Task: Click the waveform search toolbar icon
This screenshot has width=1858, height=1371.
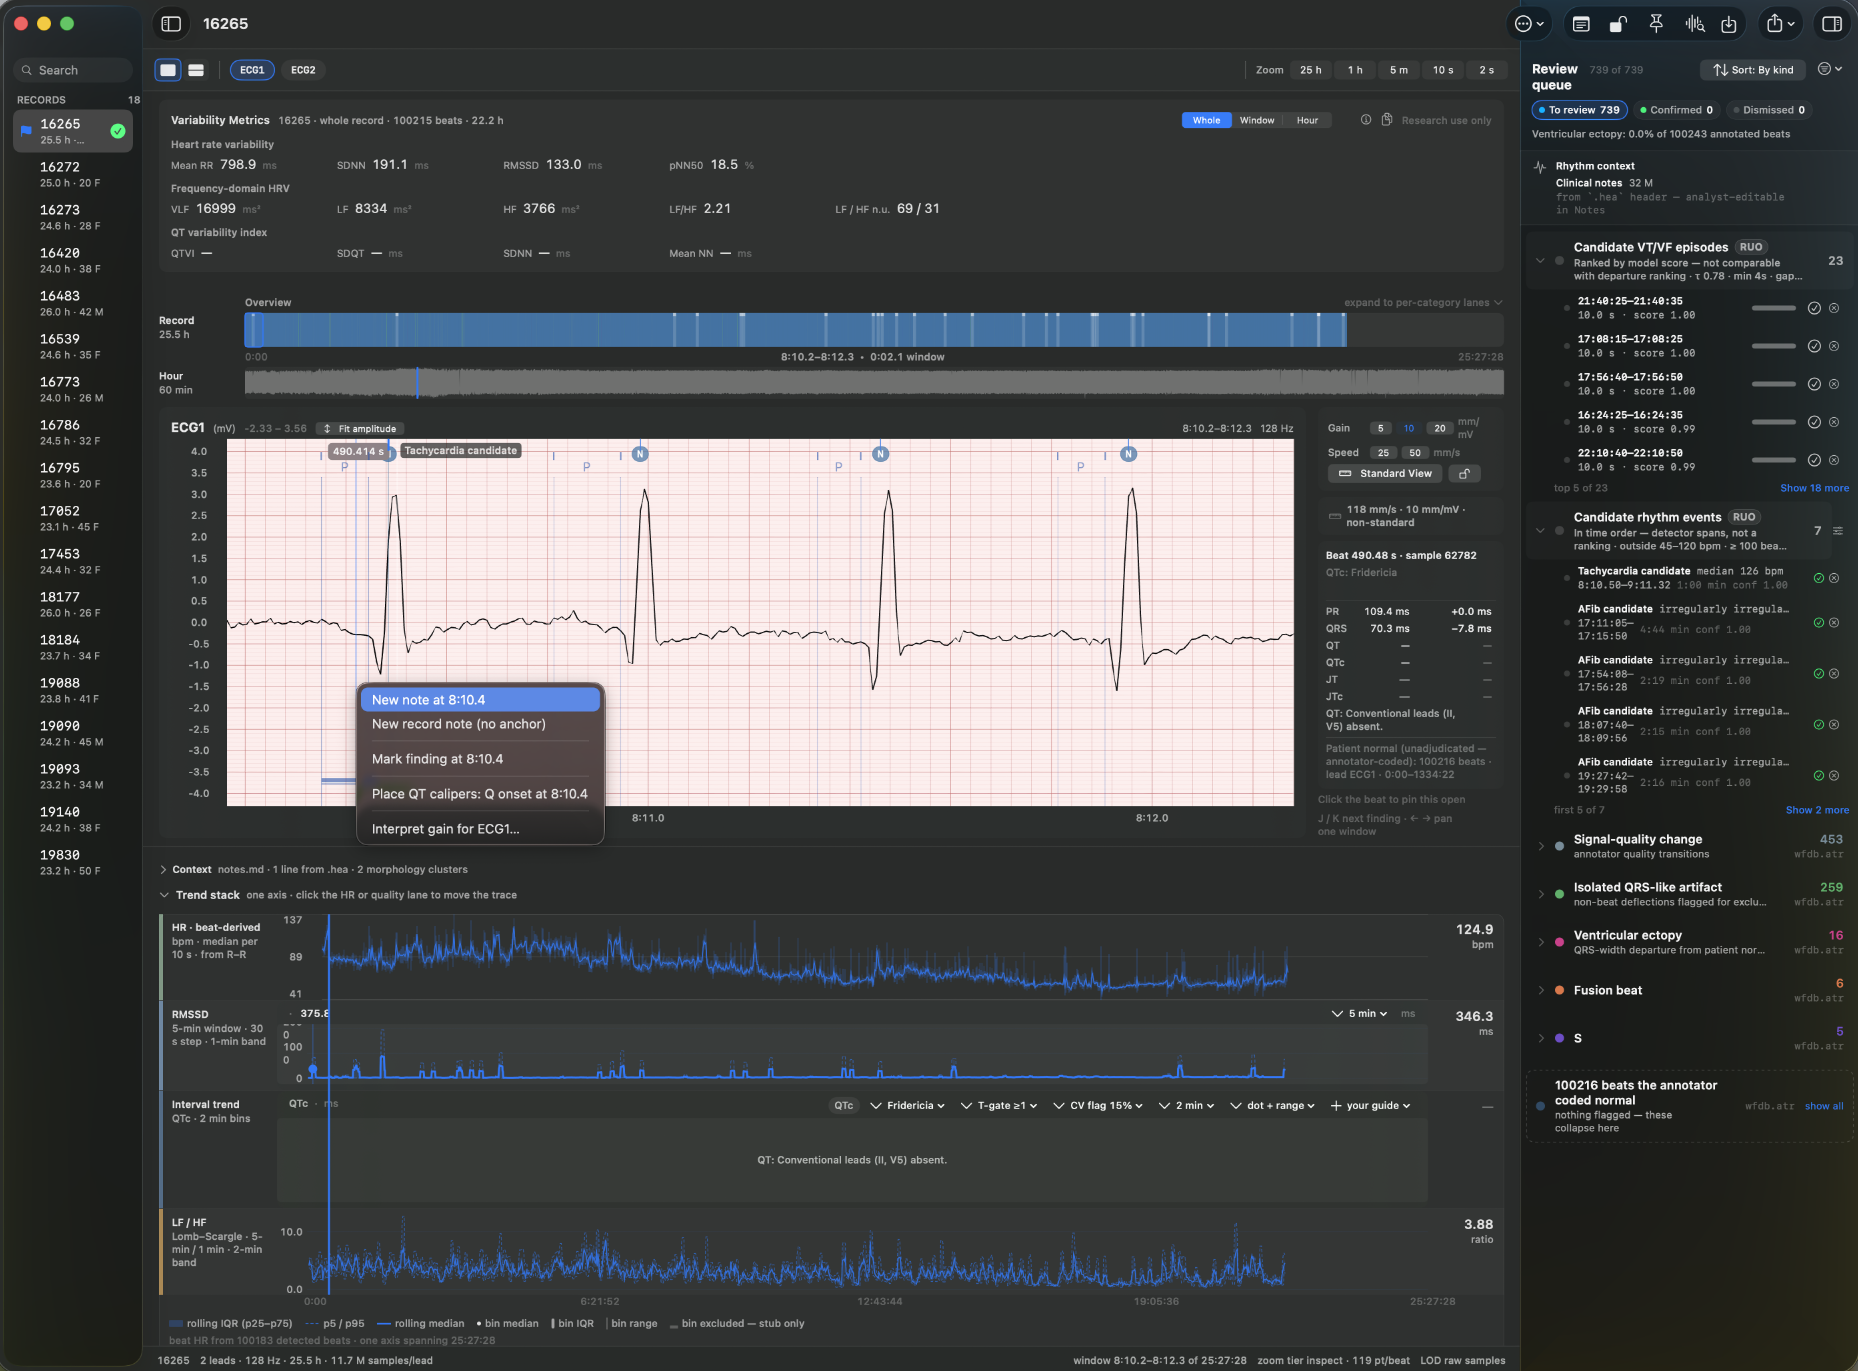Action: click(1694, 24)
